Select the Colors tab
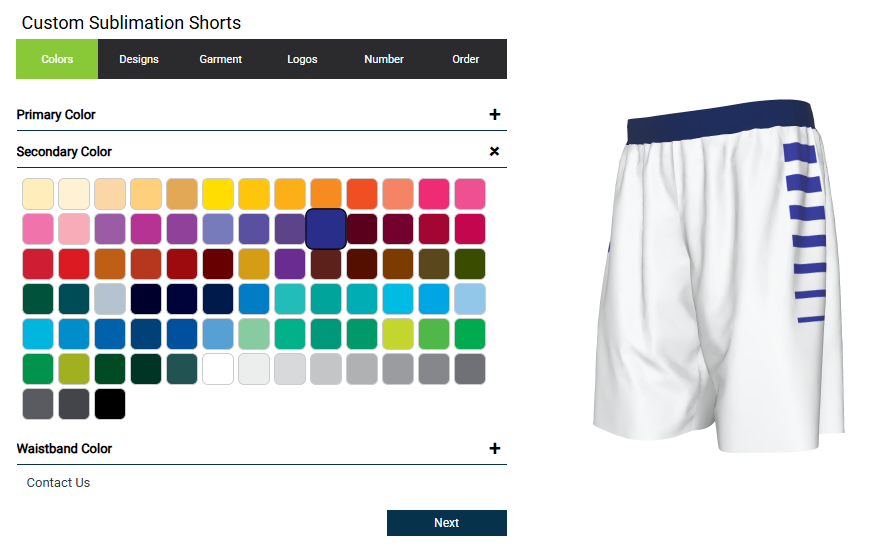Screen dimensions: 869x550 pyautogui.click(x=57, y=59)
